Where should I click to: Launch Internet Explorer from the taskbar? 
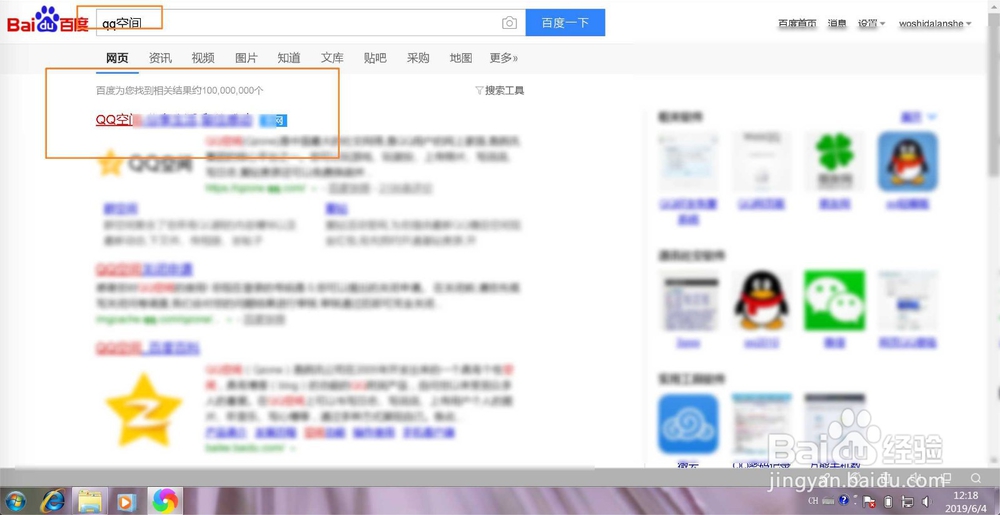pos(53,501)
